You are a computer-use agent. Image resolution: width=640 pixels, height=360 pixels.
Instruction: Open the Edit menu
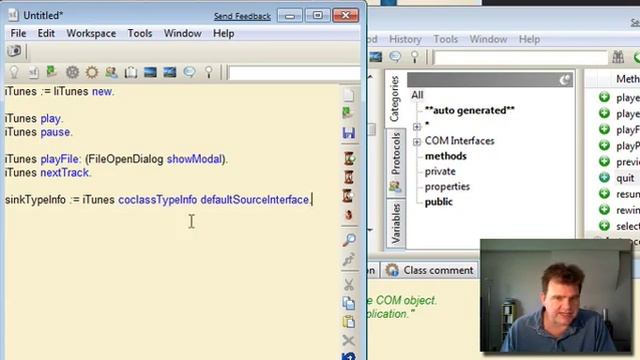46,33
